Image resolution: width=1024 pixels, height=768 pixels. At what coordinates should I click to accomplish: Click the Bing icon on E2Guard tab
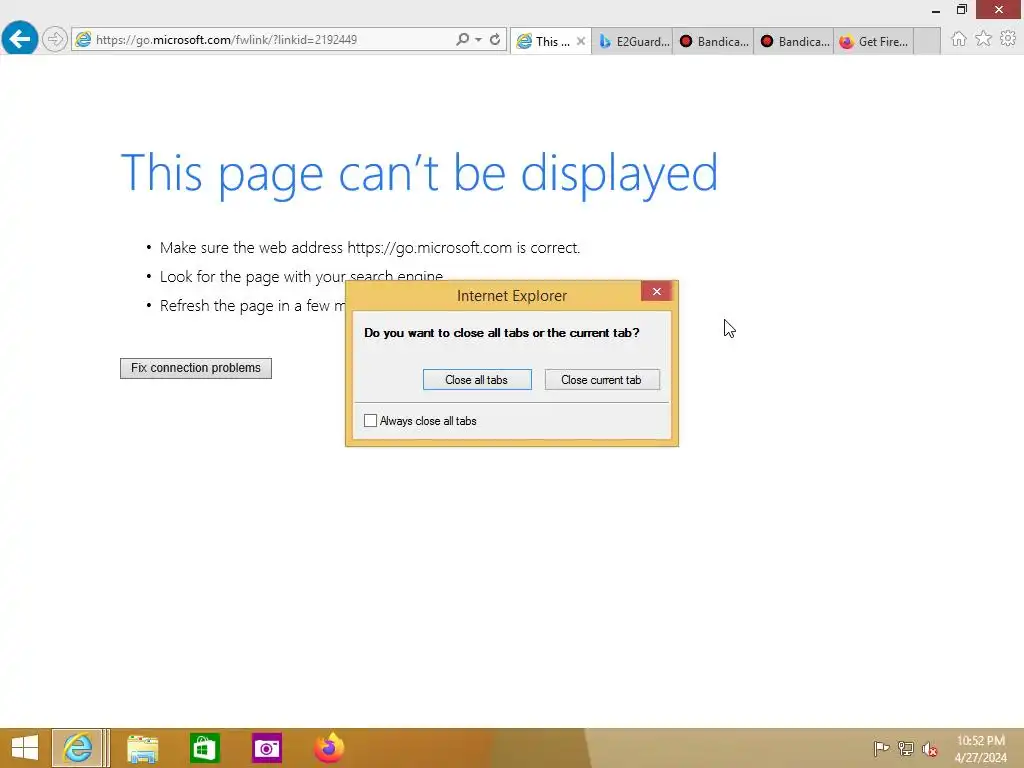click(605, 41)
